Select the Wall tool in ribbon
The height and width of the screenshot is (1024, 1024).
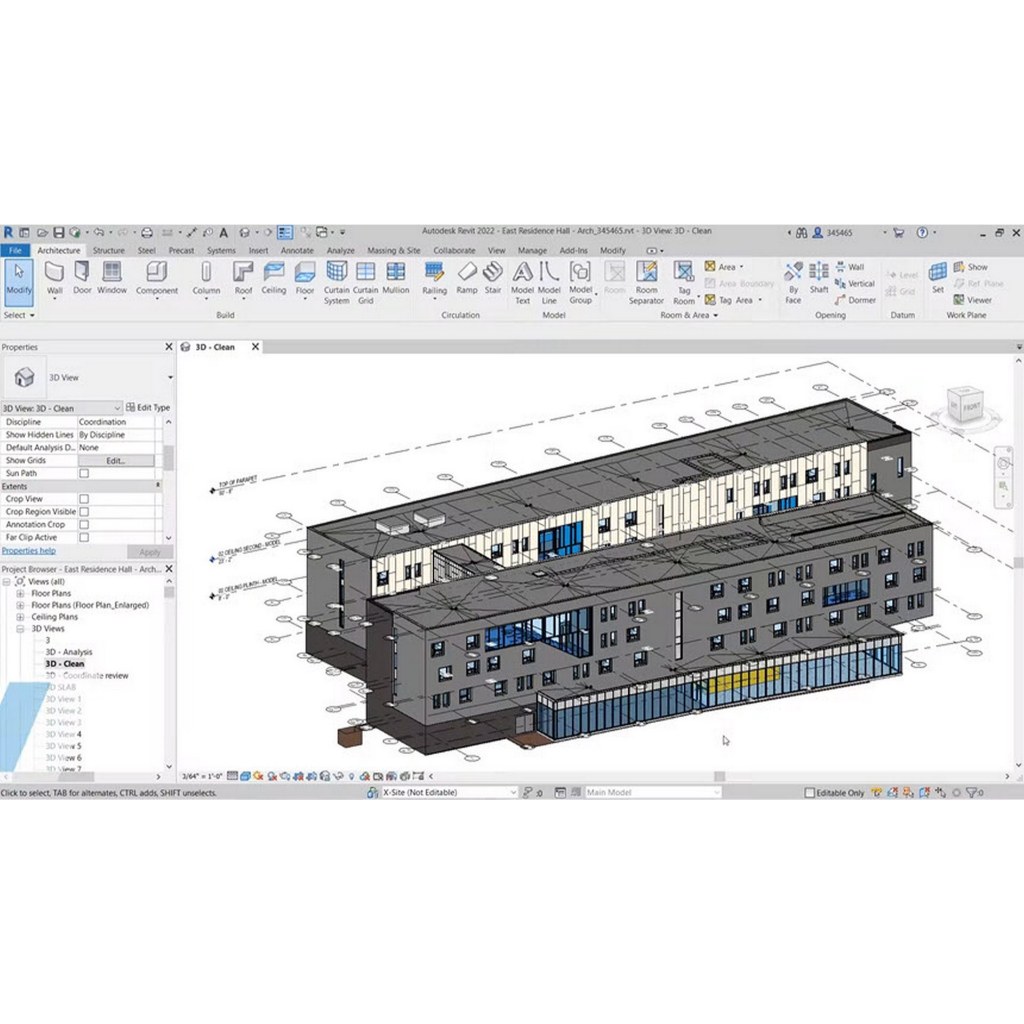(x=55, y=276)
